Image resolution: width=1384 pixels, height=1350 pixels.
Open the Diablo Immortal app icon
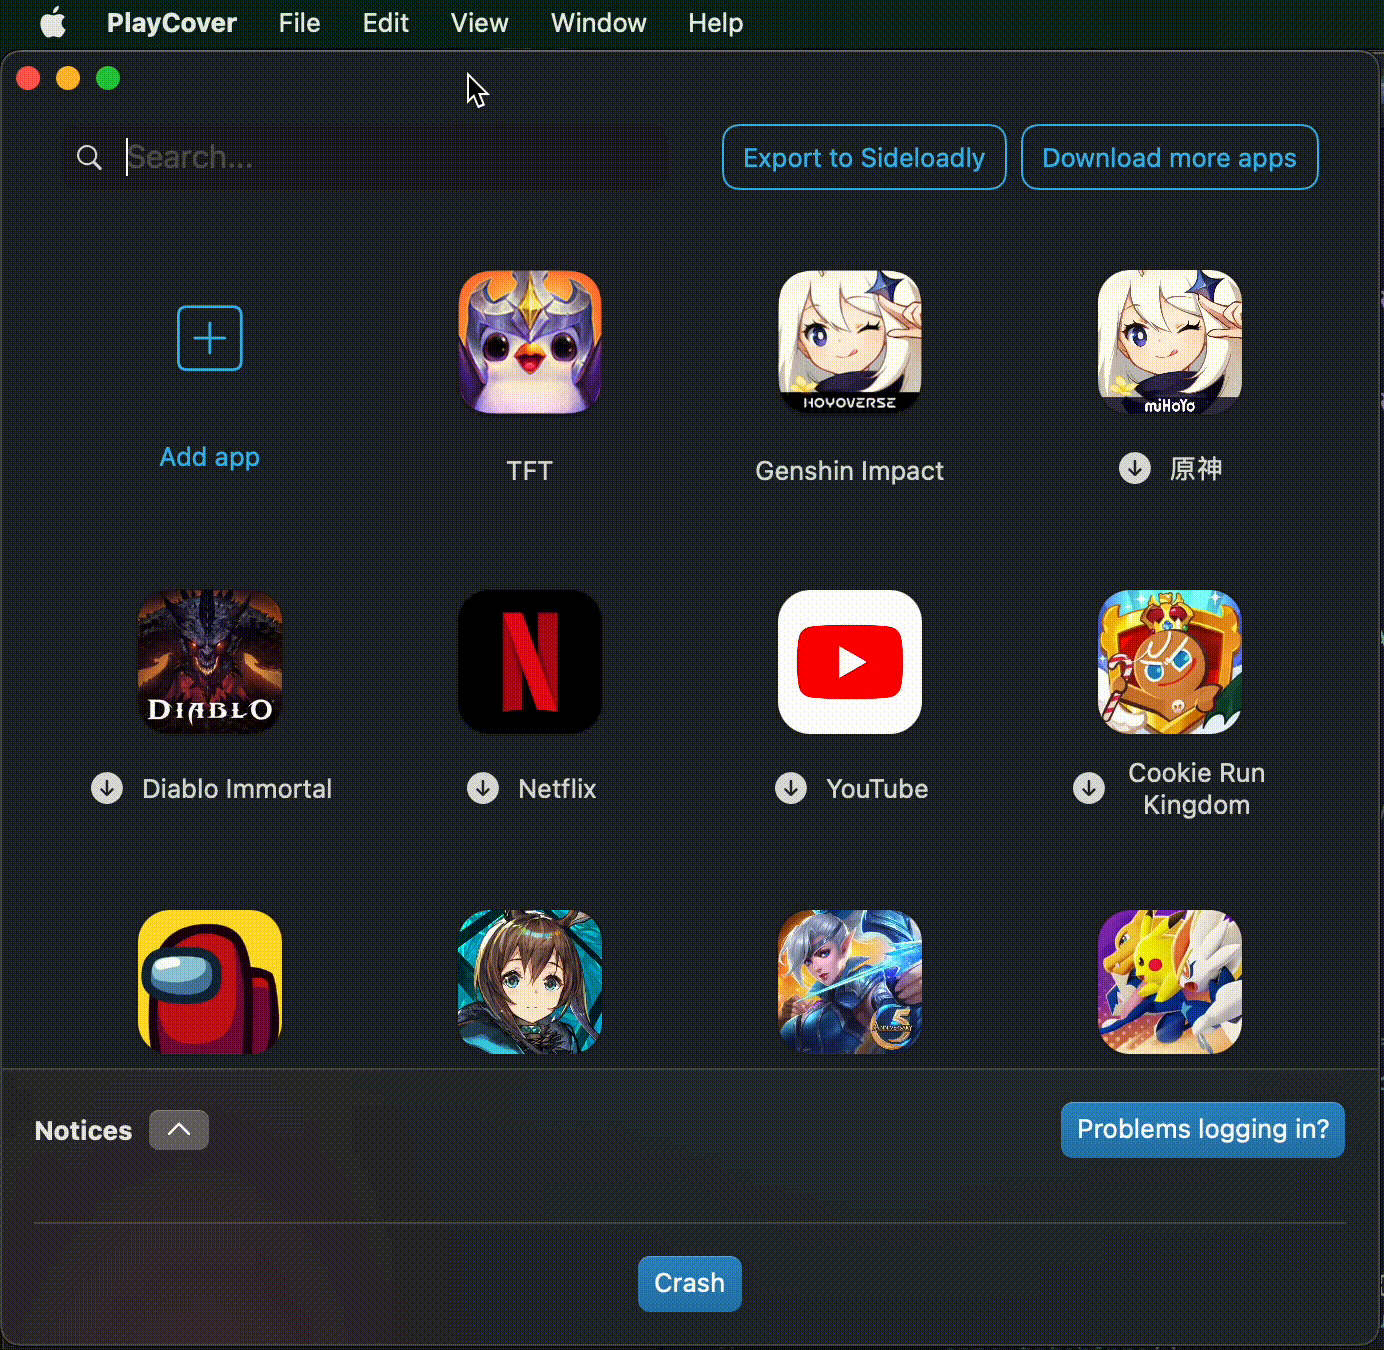pos(210,662)
